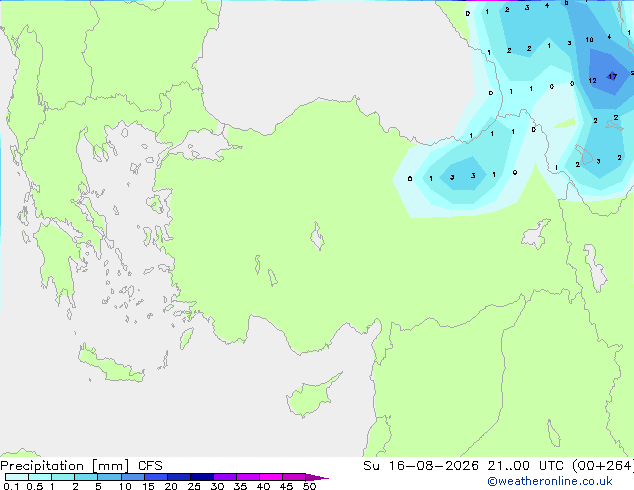Select the legend swatch between 15 and 20
Viewport: 634px width, 490px height.
[156, 477]
